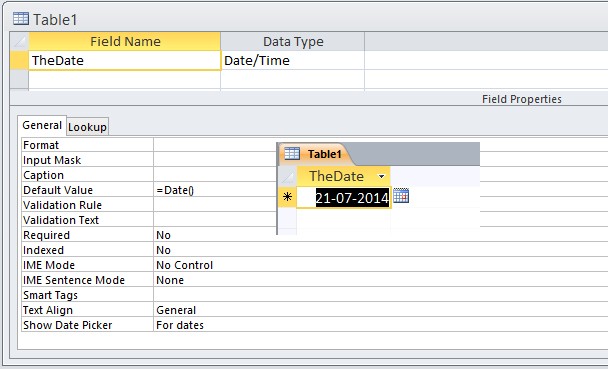This screenshot has width=608, height=369.
Task: Click the TheDate field name cell
Action: click(124, 60)
